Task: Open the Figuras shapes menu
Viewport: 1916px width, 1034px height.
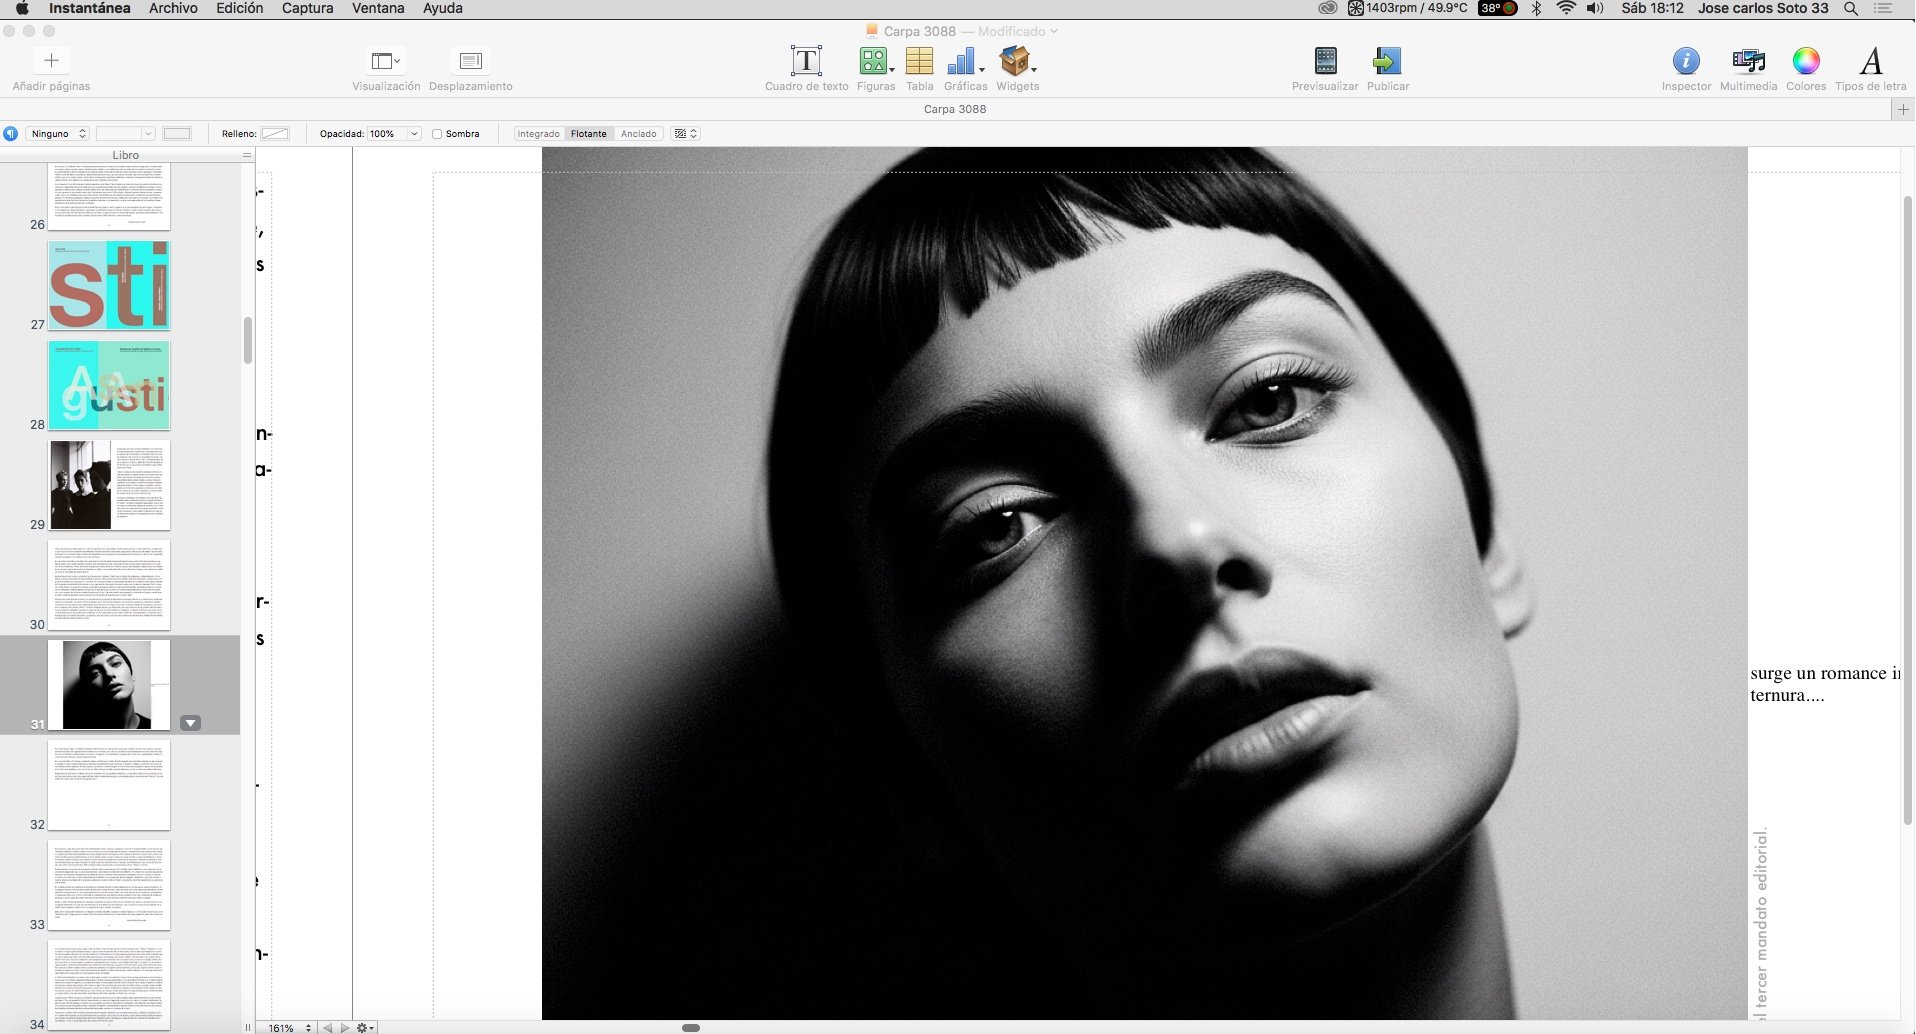Action: point(875,61)
